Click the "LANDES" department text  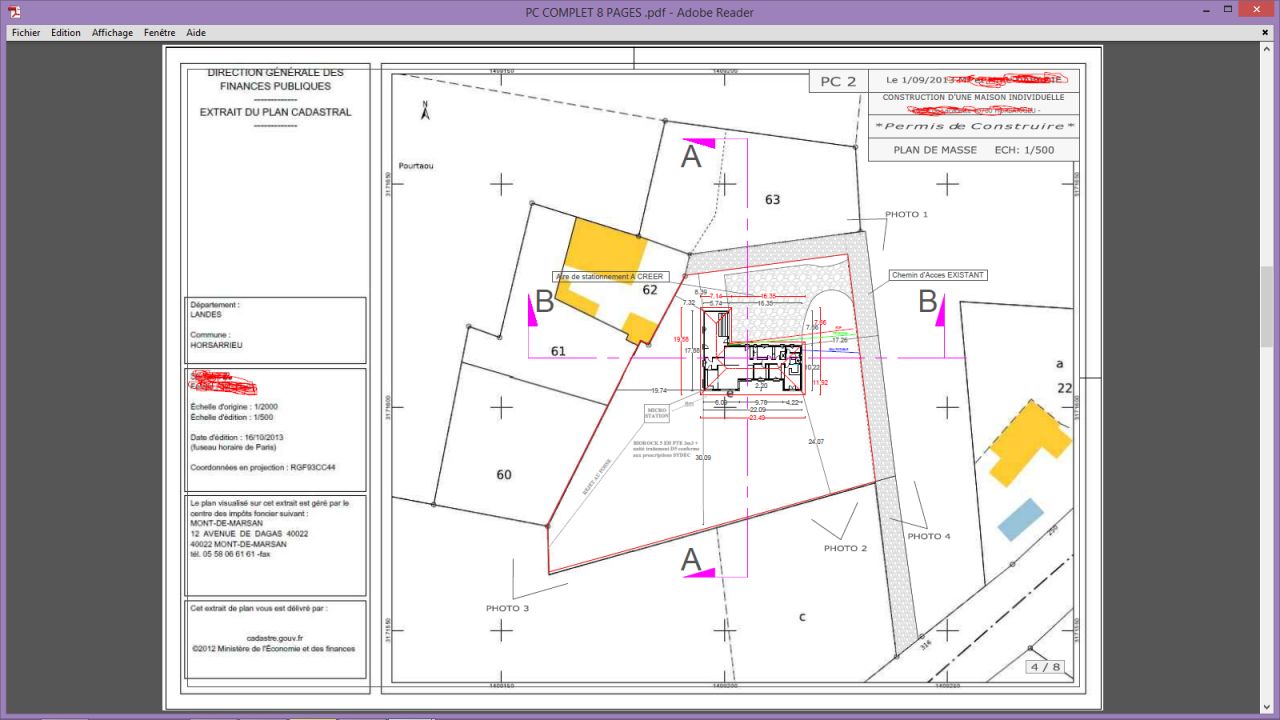[205, 314]
